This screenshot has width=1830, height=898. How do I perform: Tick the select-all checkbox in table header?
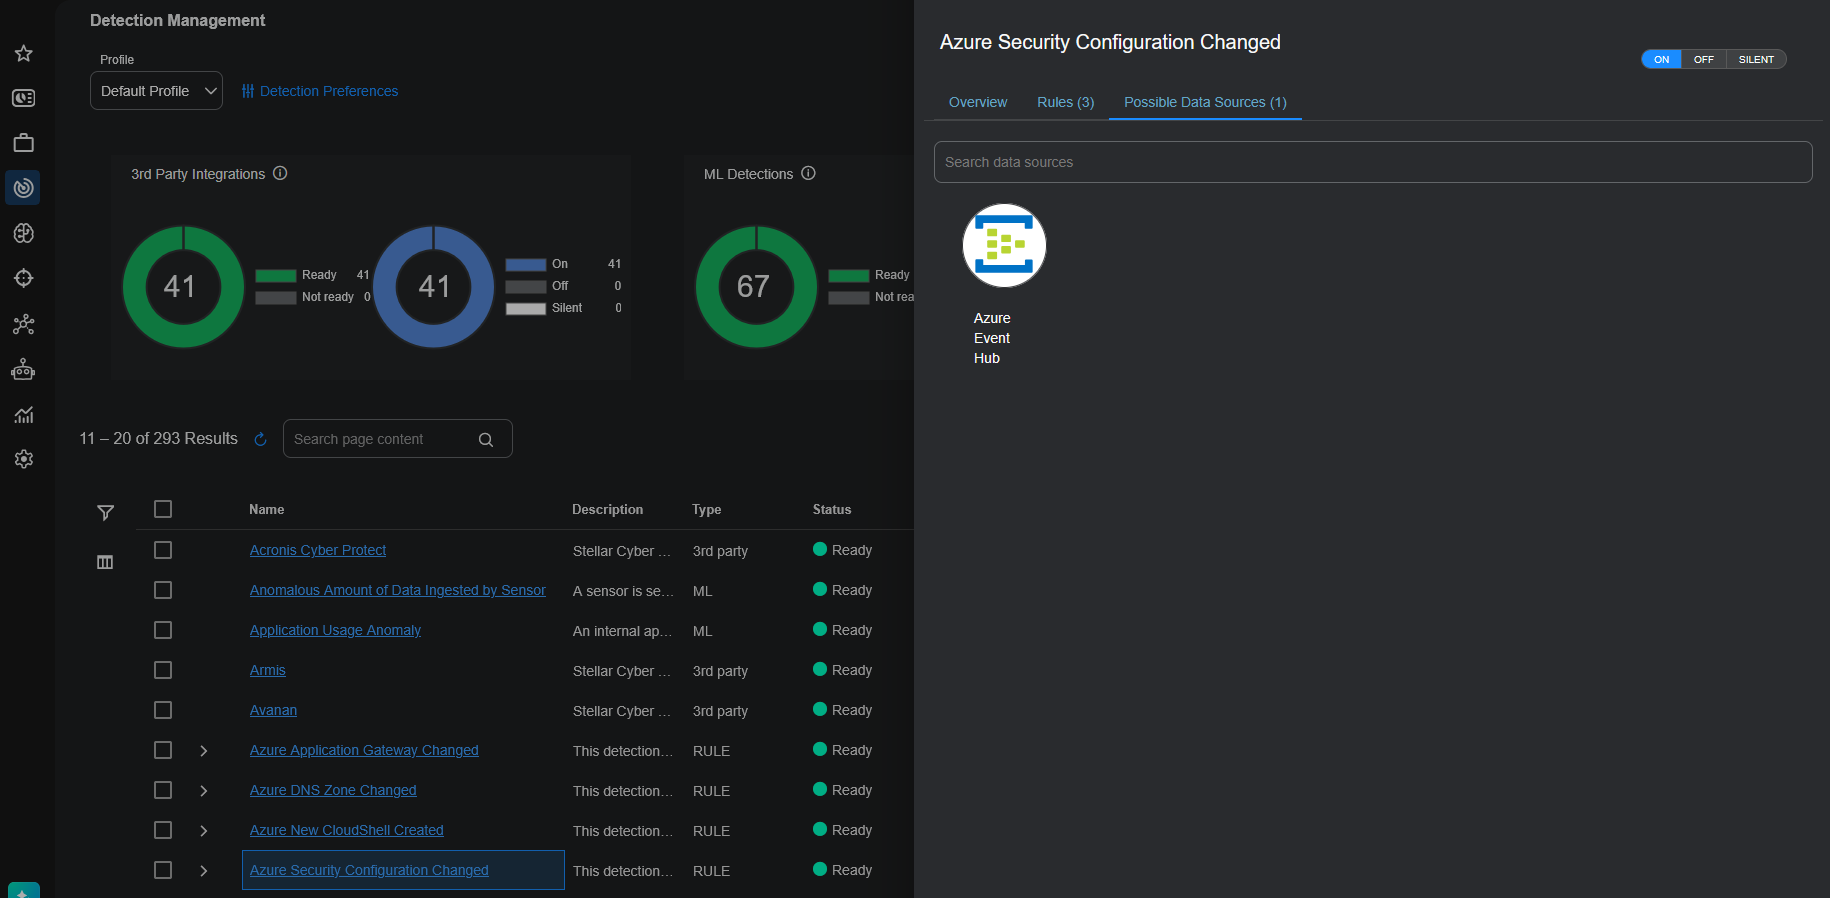tap(163, 509)
